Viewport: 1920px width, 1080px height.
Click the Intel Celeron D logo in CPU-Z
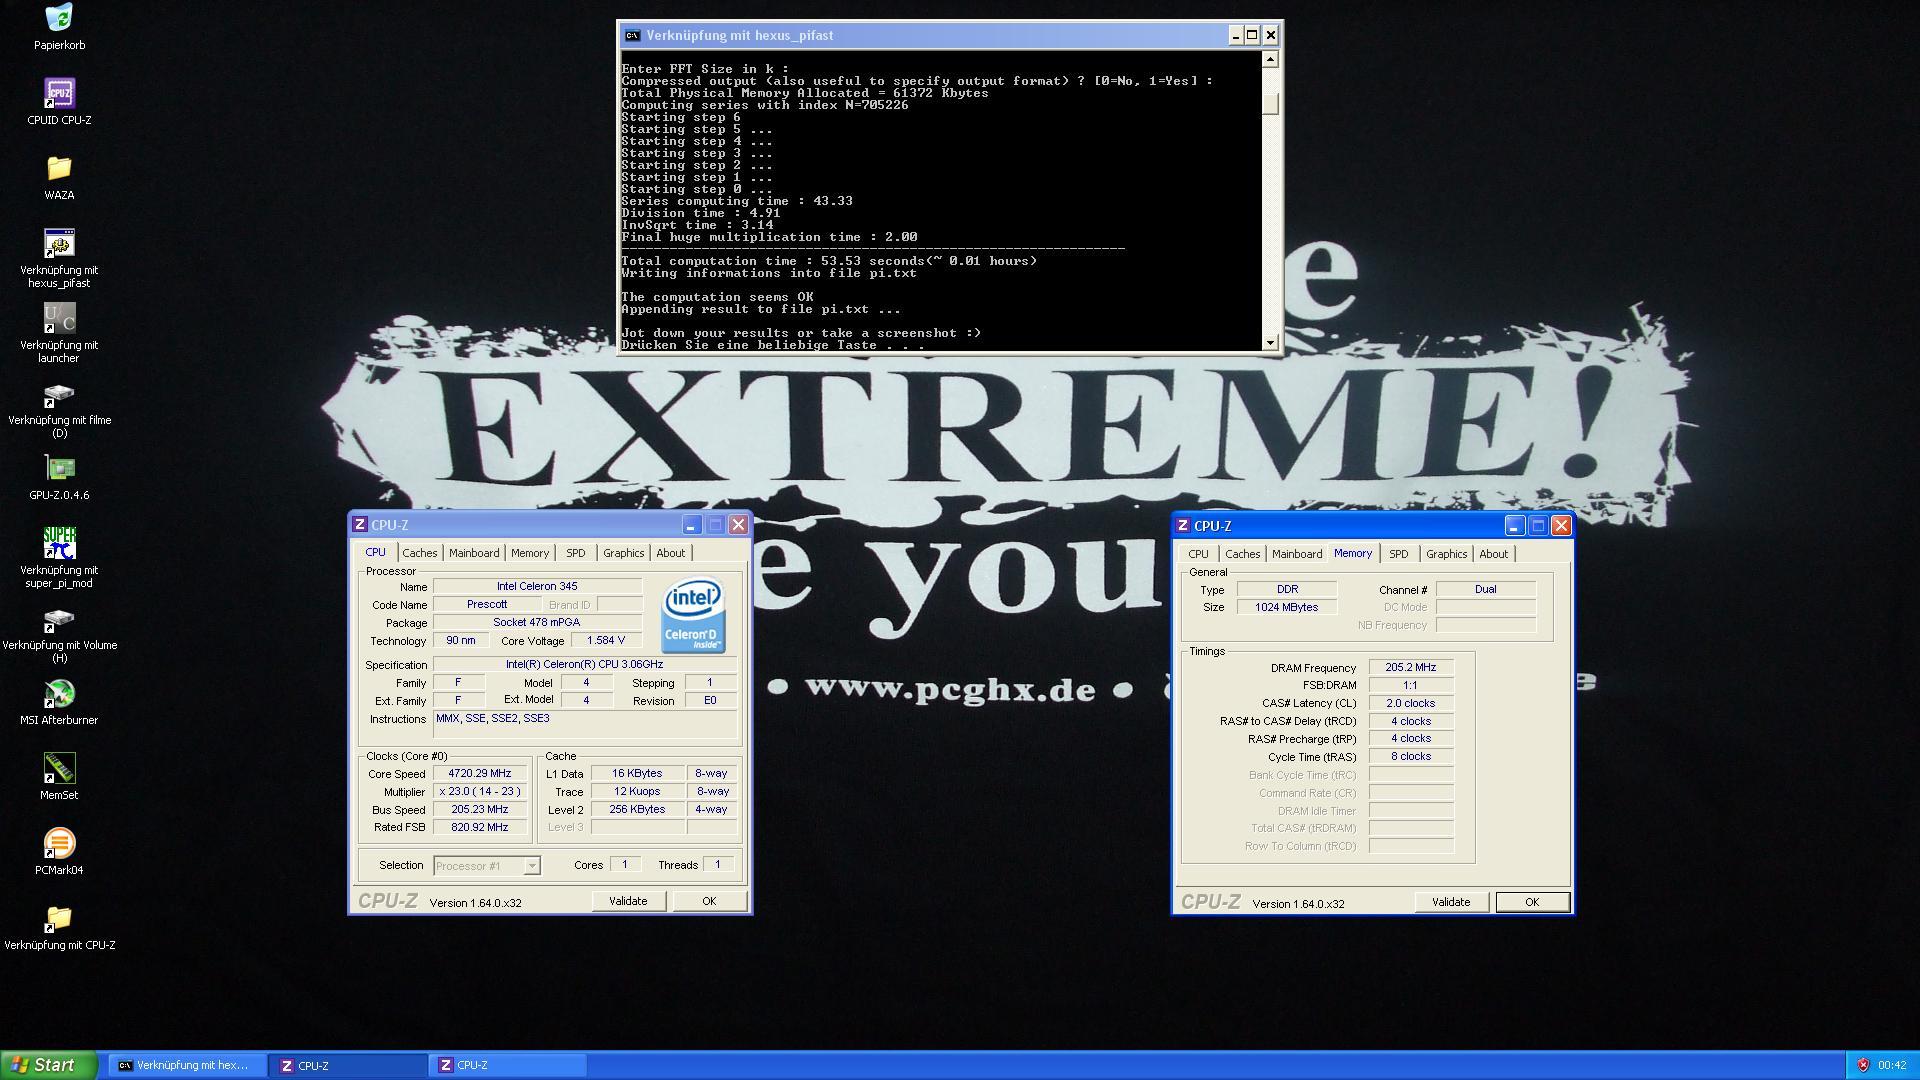point(693,616)
